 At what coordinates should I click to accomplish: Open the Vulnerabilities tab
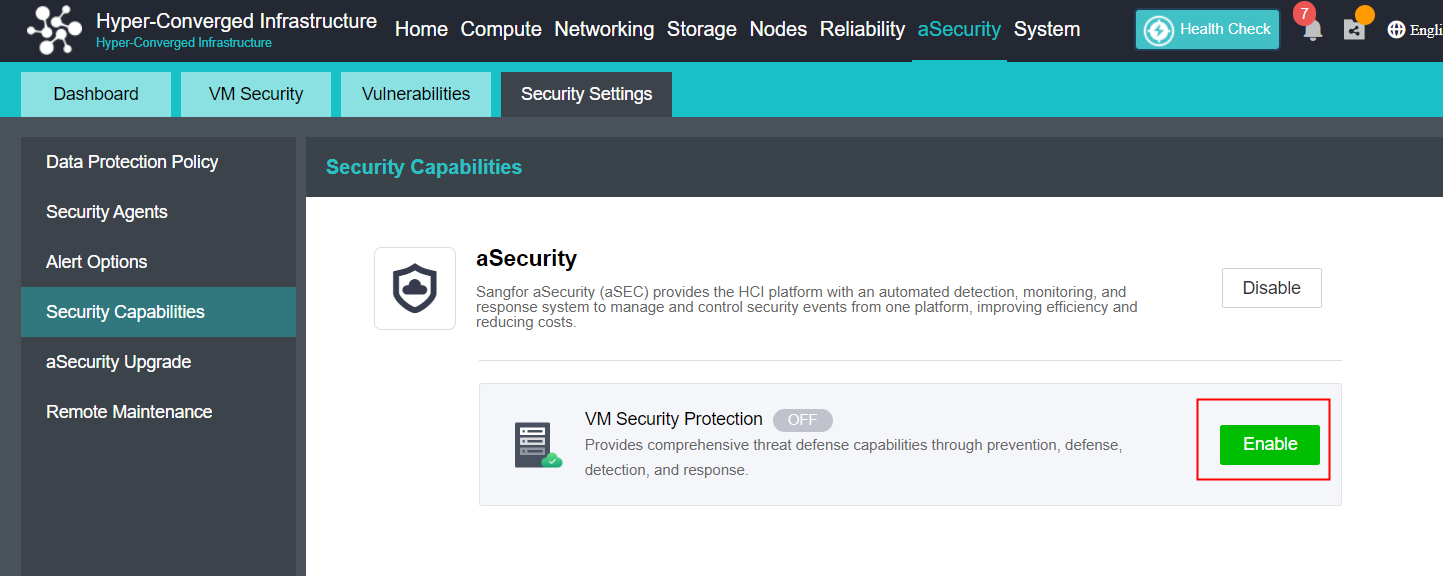416,94
